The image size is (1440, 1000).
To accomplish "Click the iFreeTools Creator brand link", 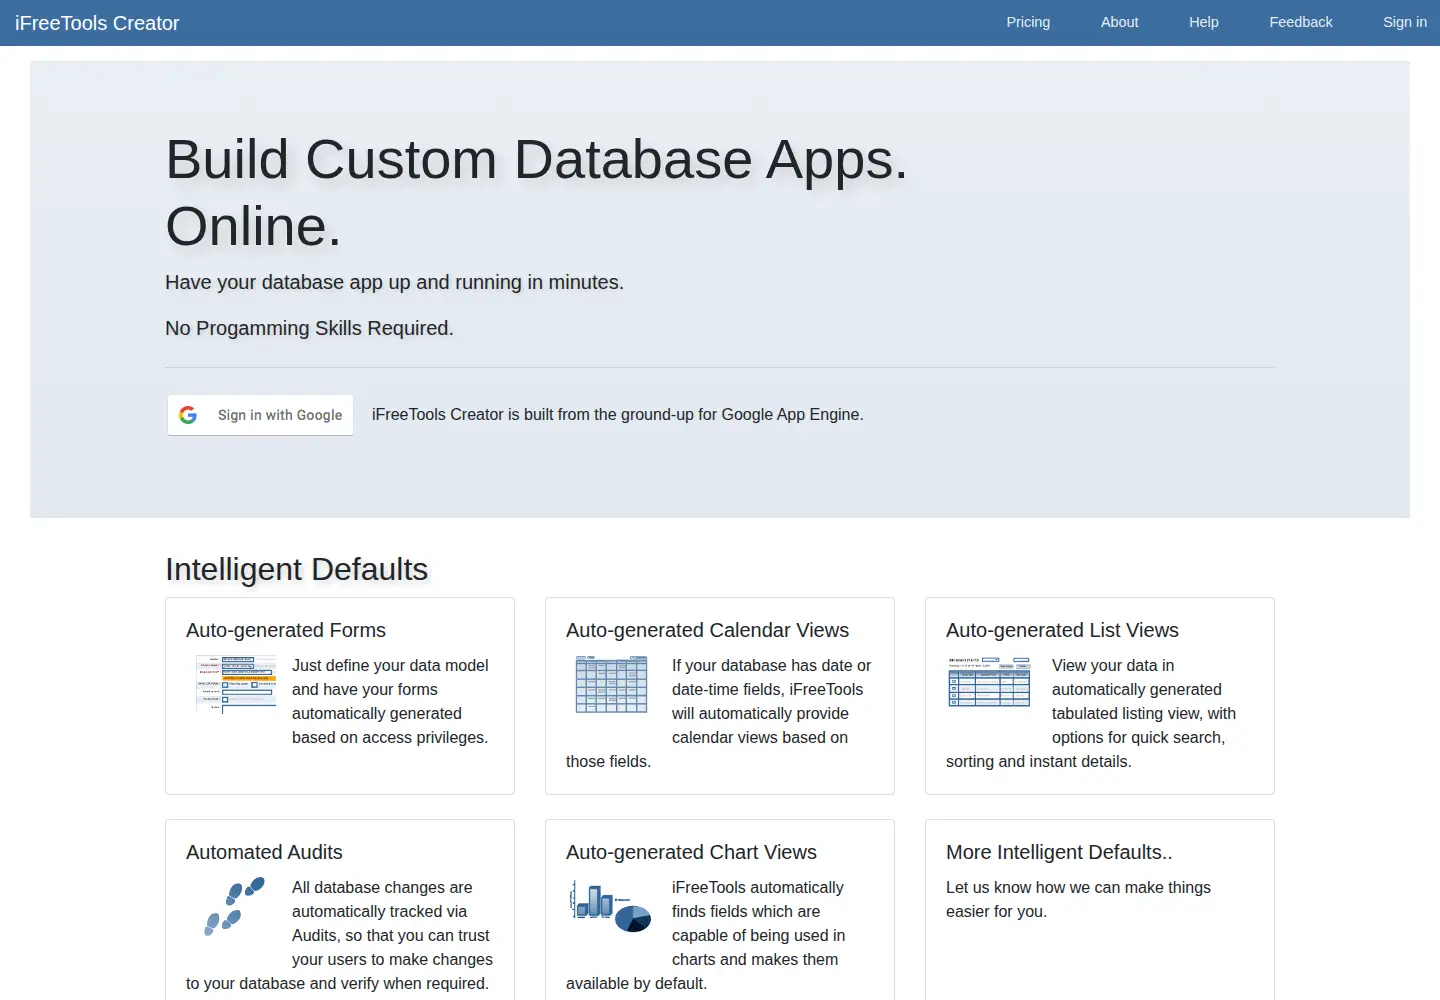I will click(x=97, y=23).
